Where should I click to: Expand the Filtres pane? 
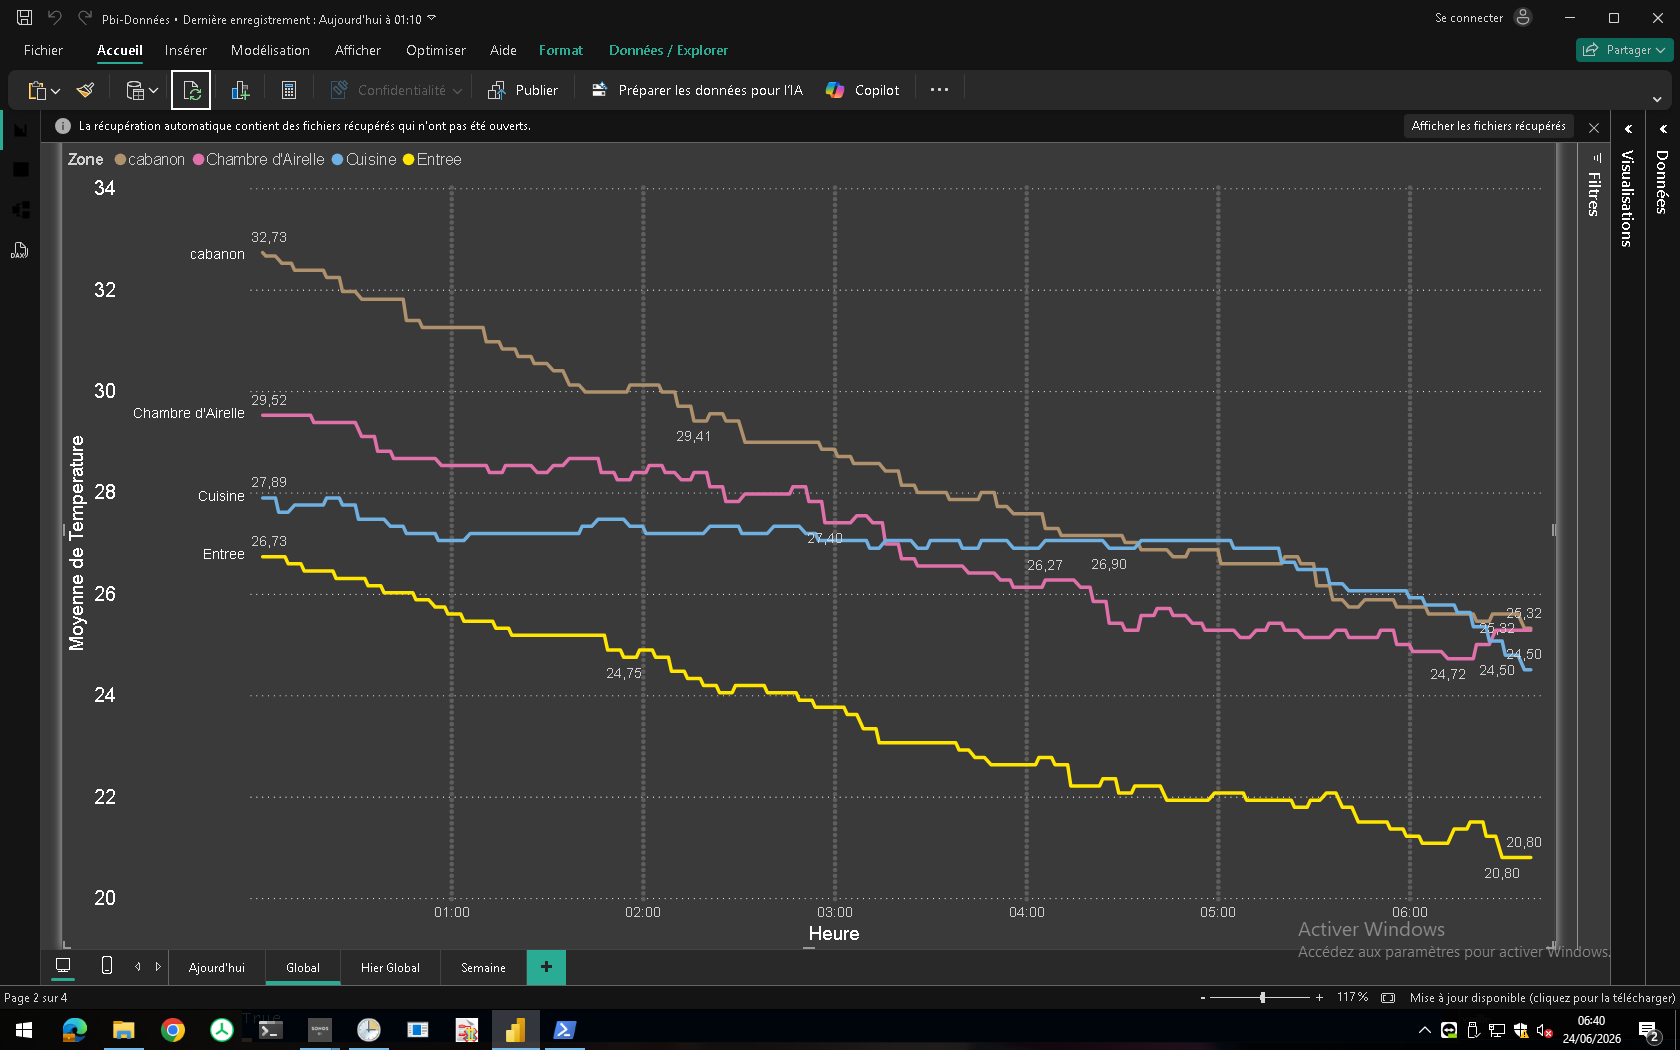click(x=1594, y=186)
